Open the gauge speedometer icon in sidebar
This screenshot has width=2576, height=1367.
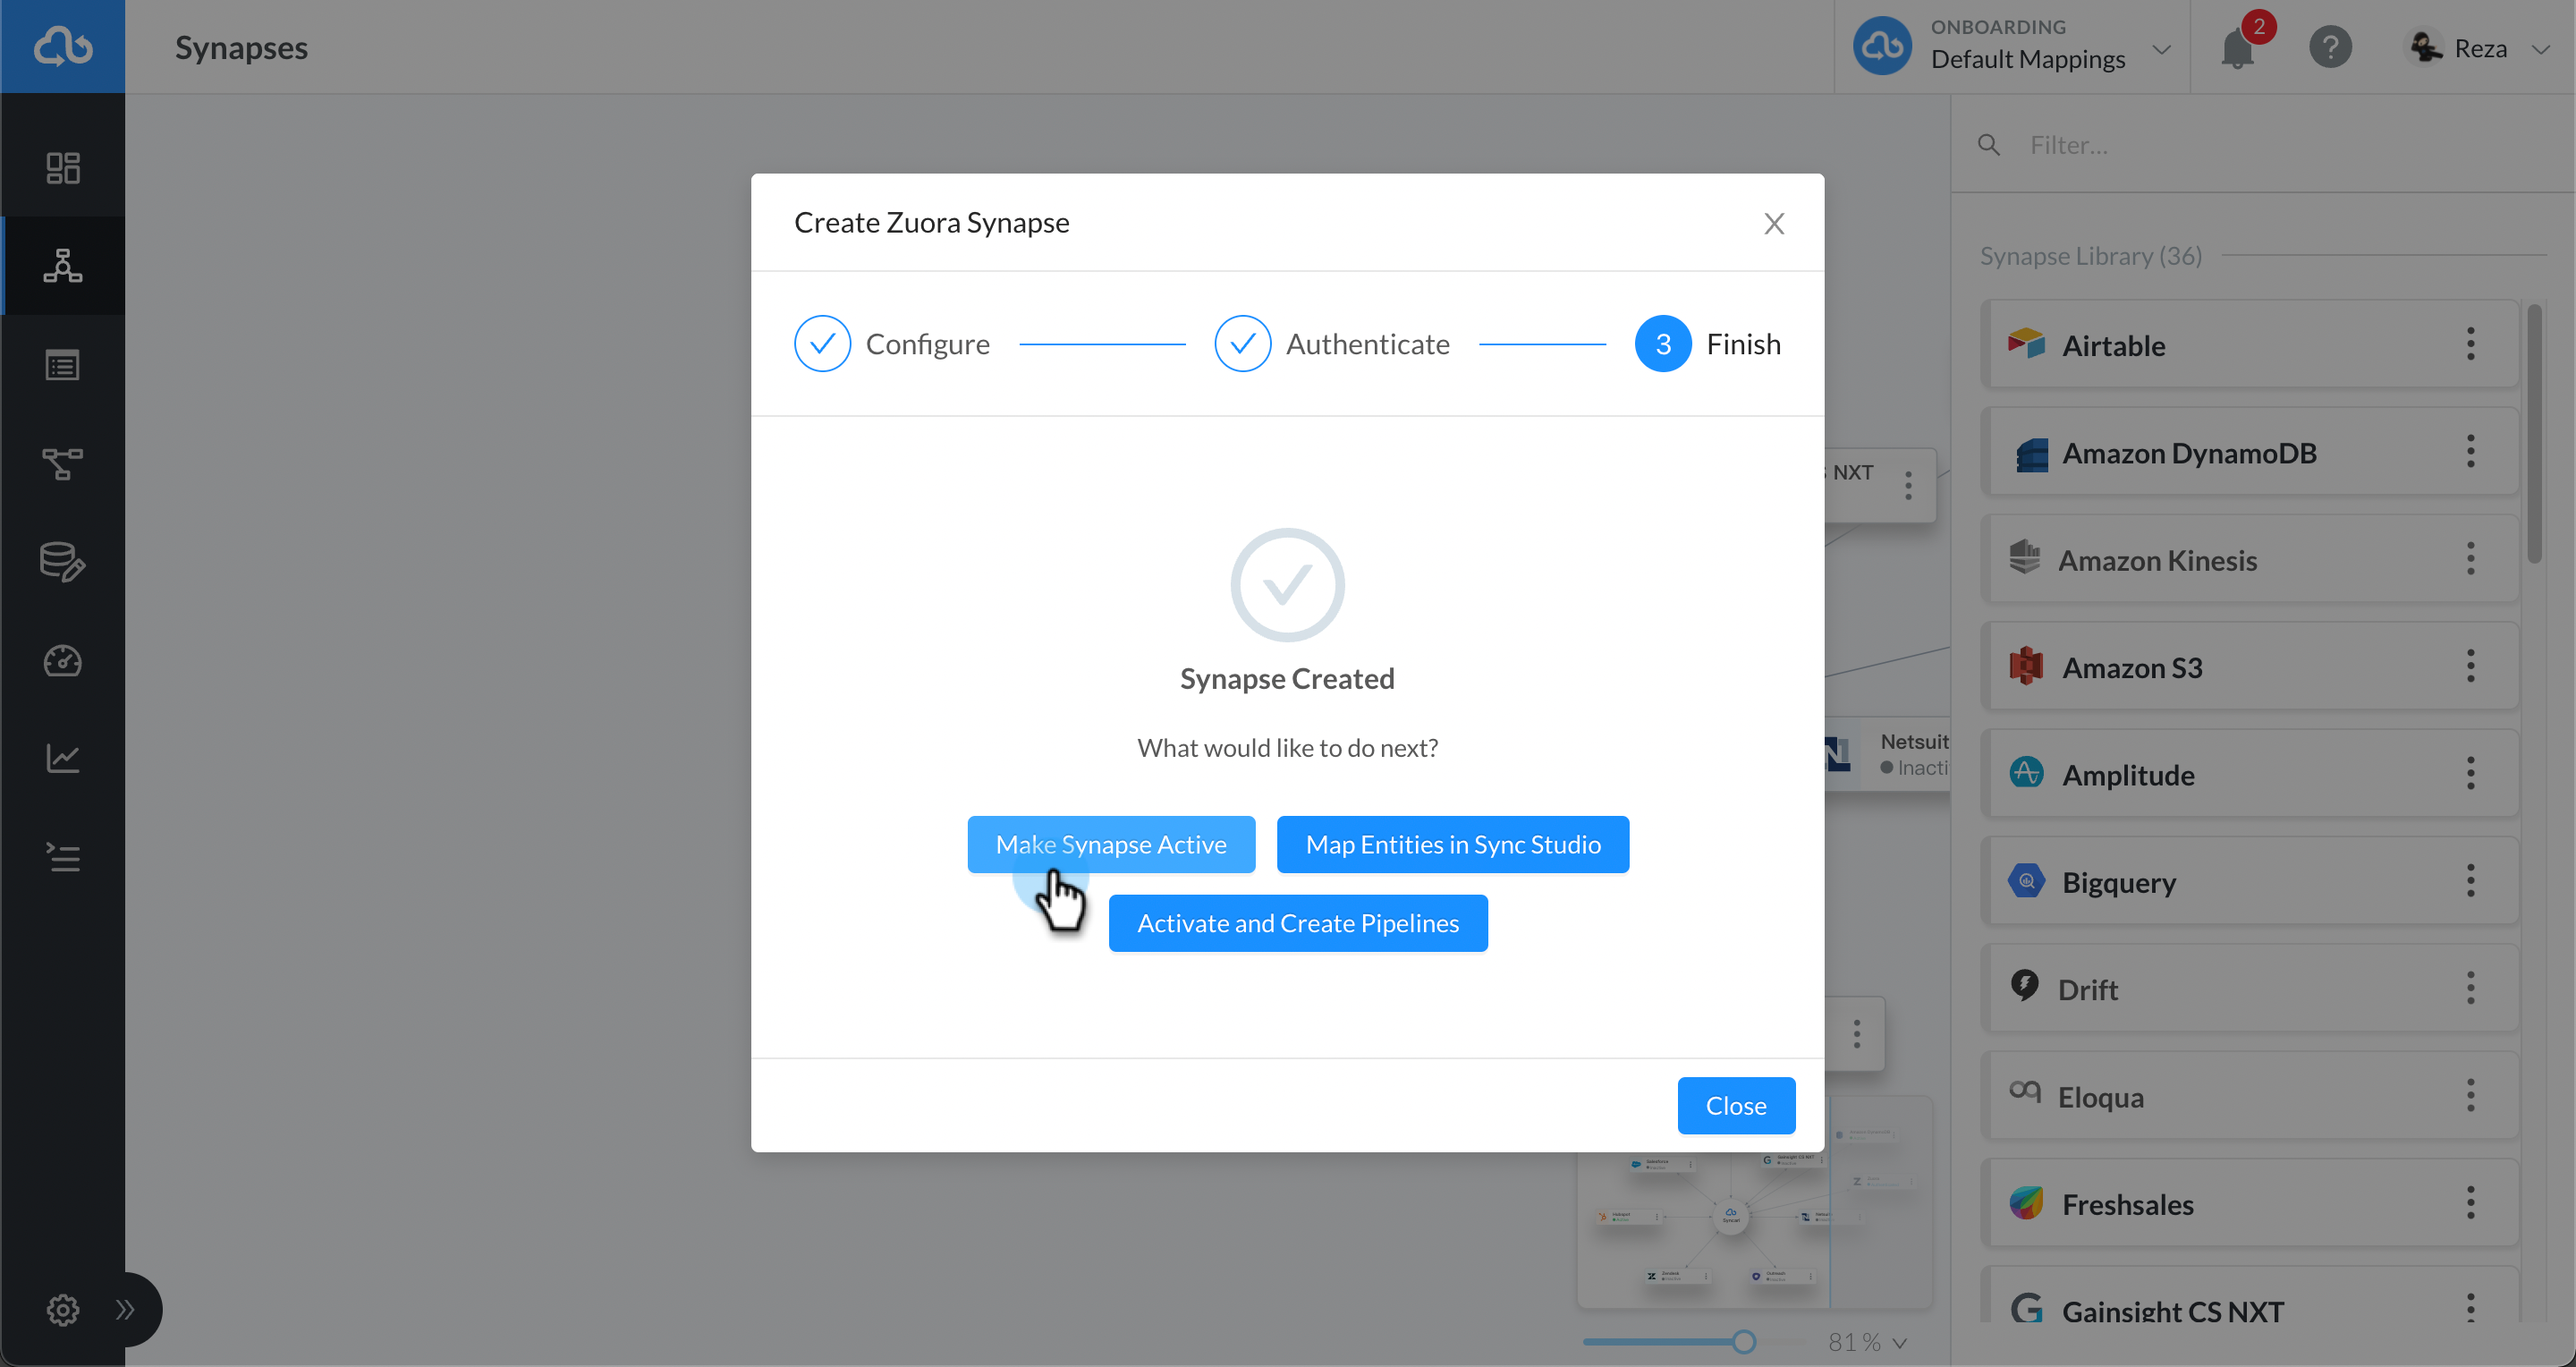[x=62, y=660]
